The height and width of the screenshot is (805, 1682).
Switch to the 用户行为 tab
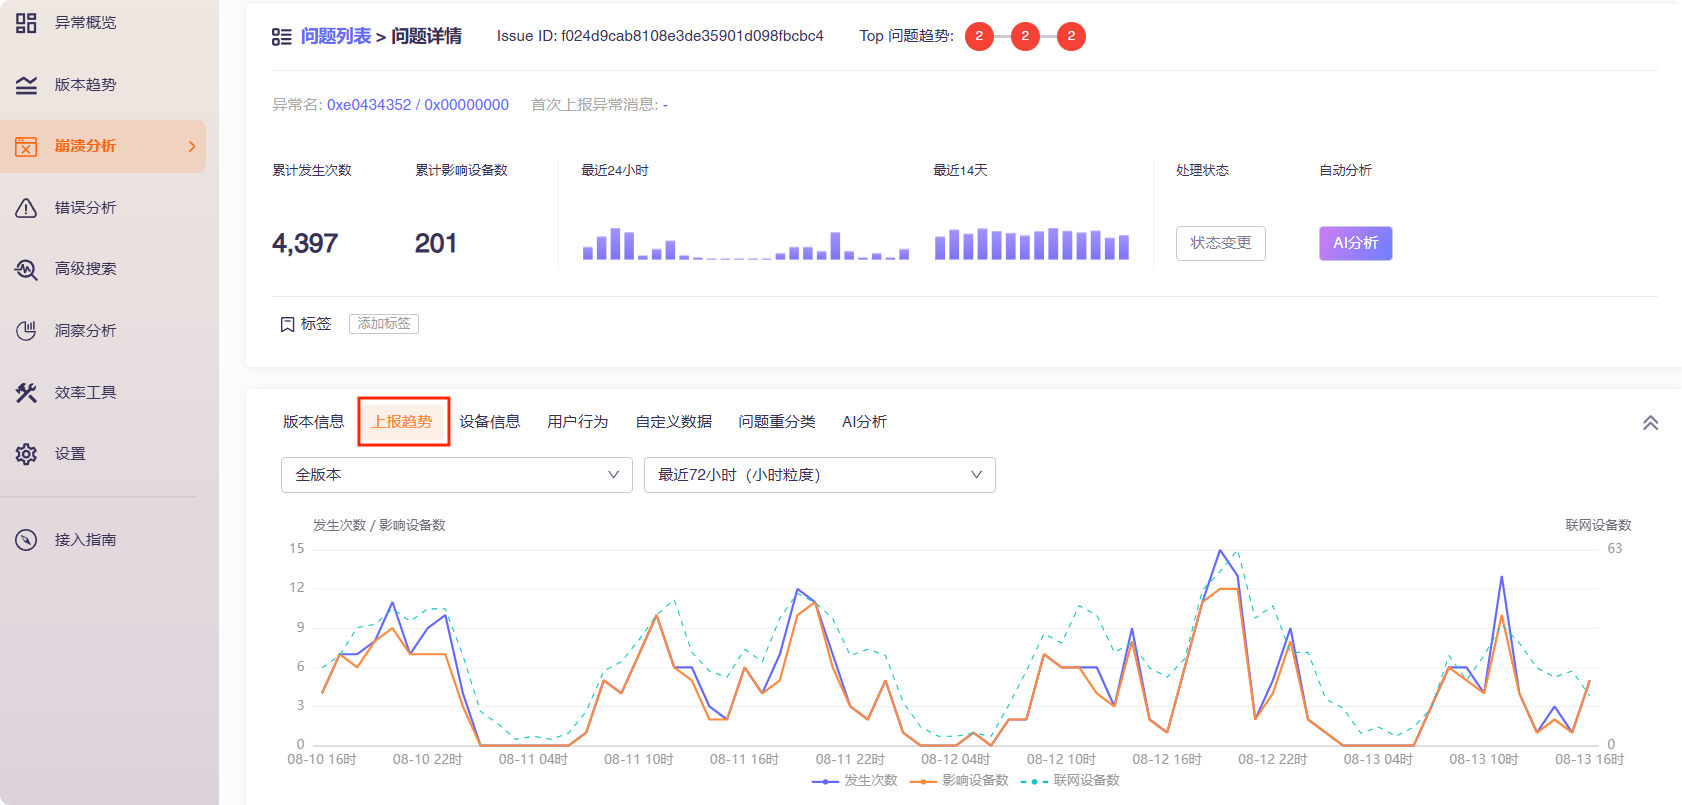(577, 422)
